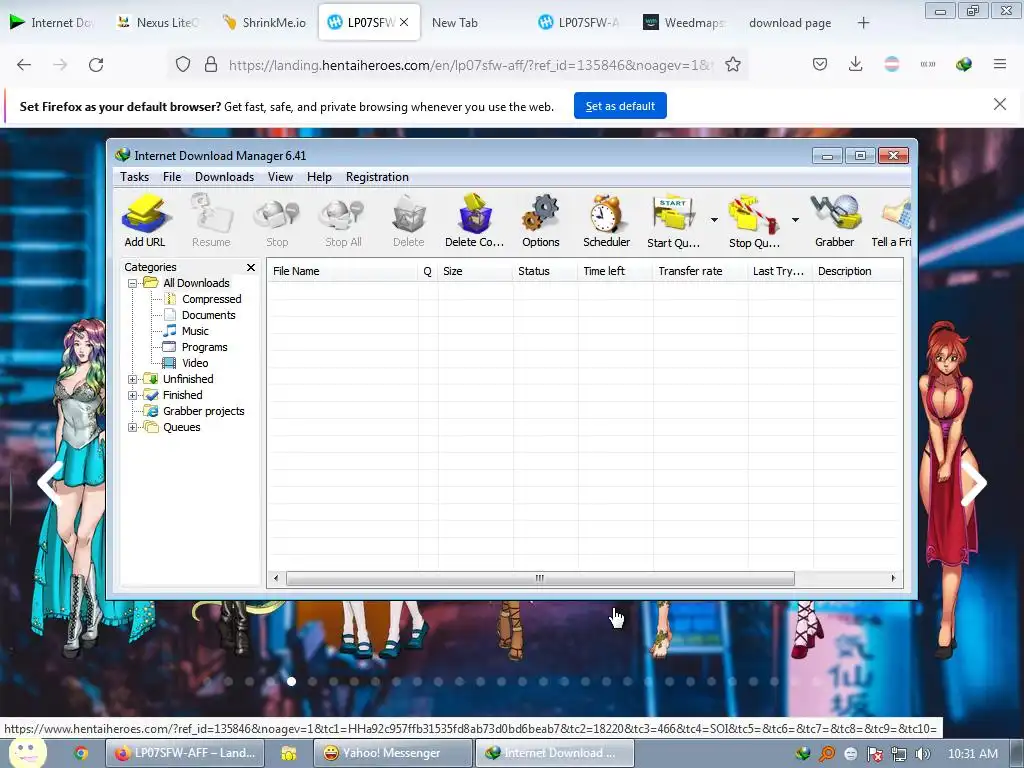The image size is (1024, 768).
Task: Switch to the ShrinkMe.io tab
Action: click(264, 23)
